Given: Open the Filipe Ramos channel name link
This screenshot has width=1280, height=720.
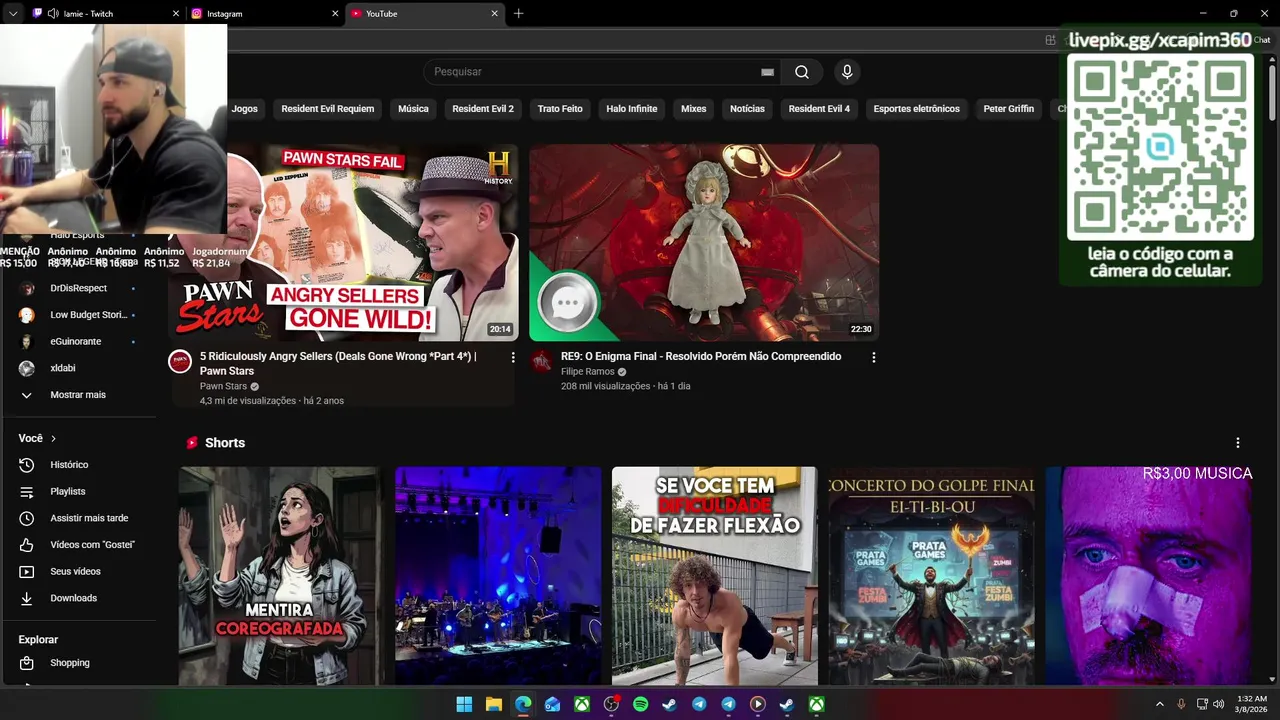Looking at the screenshot, I should (x=587, y=371).
